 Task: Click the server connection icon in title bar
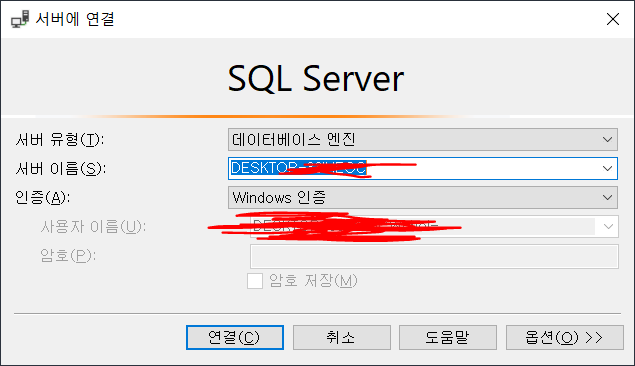20,19
